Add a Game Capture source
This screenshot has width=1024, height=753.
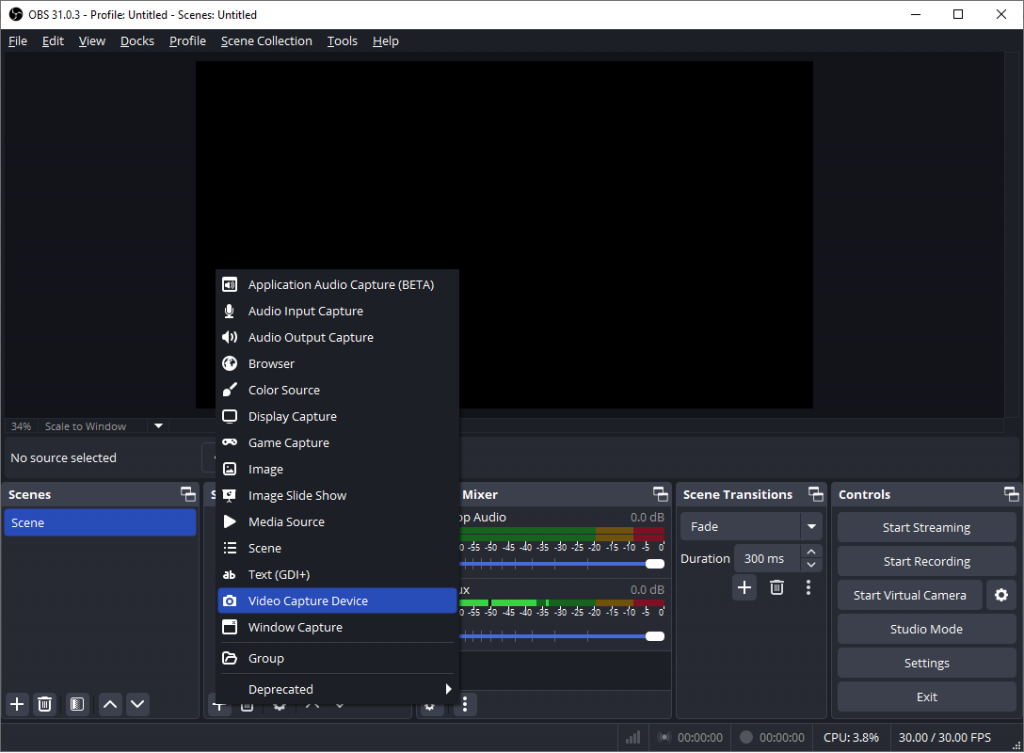tap(337, 443)
